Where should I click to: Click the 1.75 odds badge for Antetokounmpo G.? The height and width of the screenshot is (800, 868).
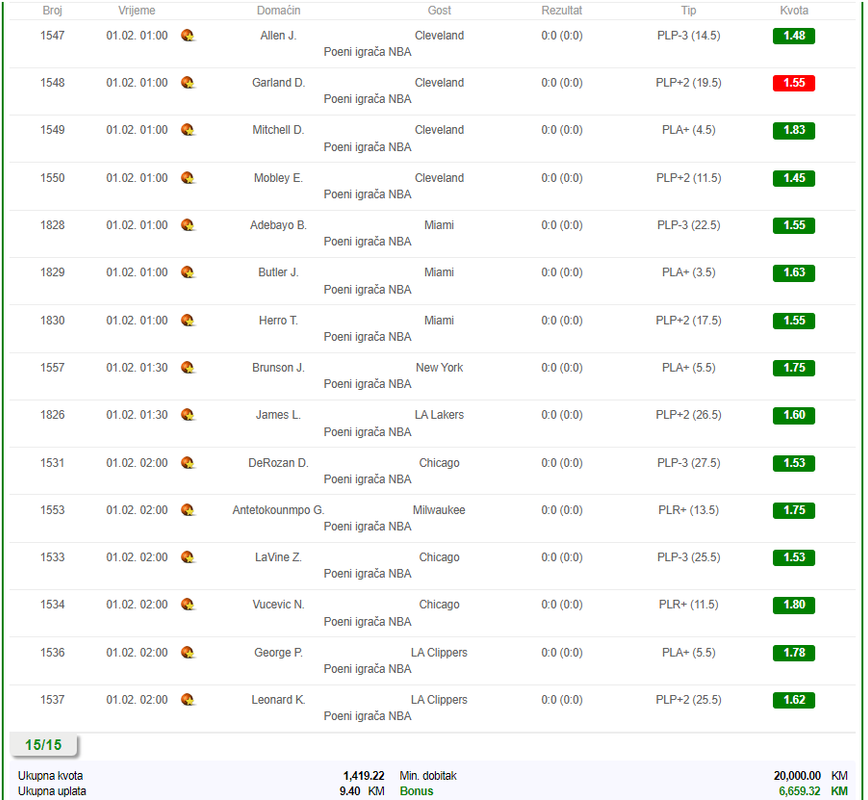point(794,510)
